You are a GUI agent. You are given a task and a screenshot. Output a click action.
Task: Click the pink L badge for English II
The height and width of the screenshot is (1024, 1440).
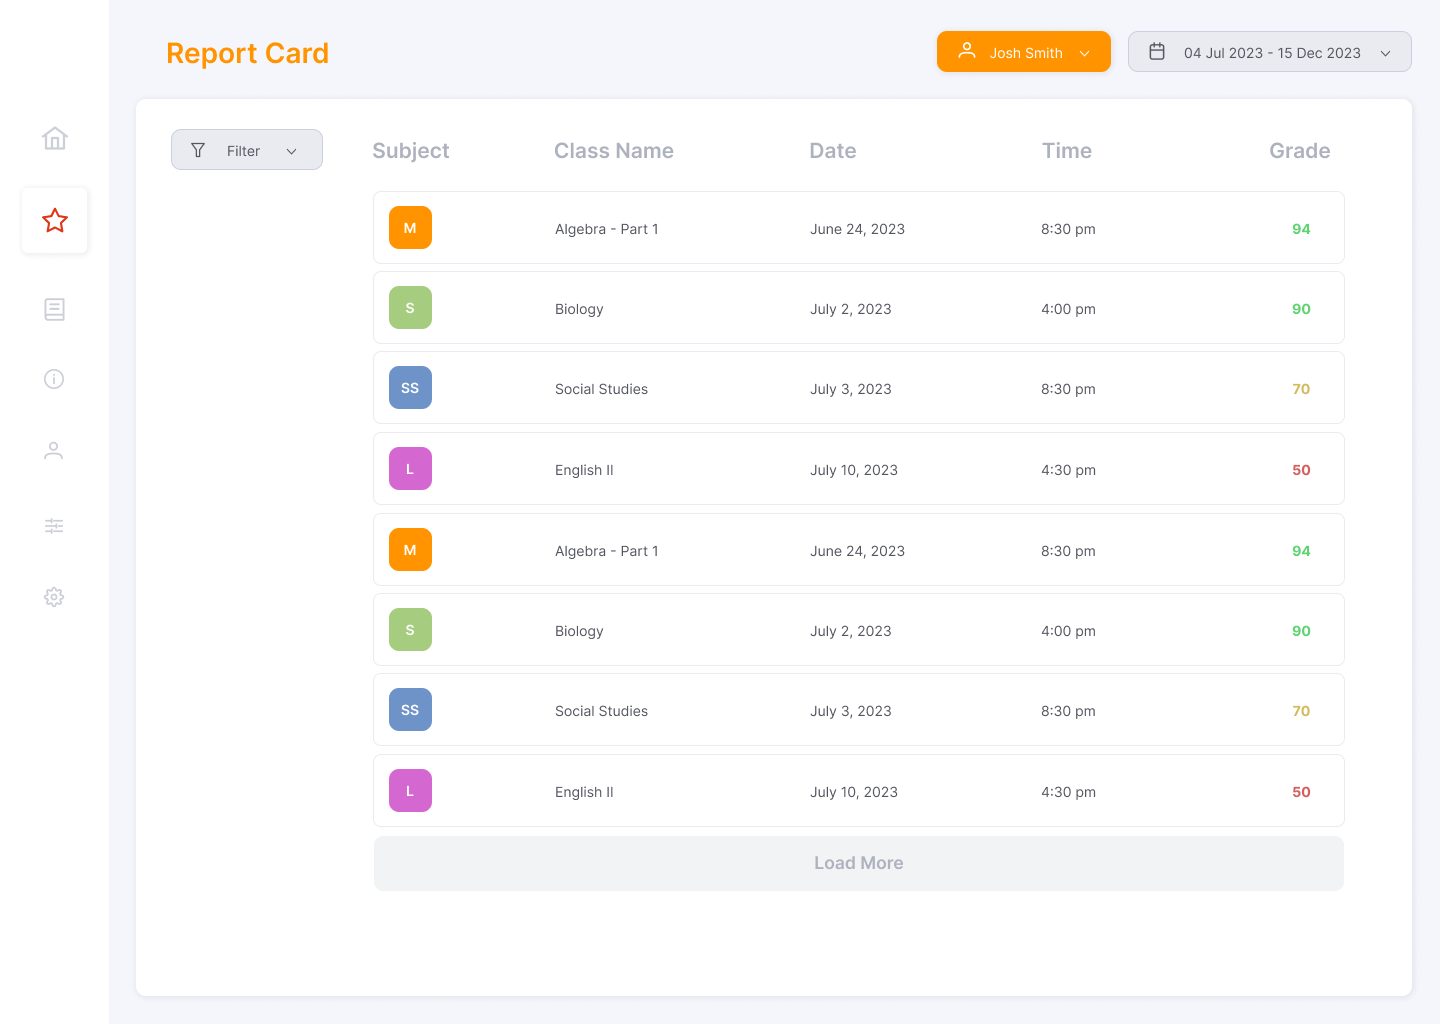click(x=410, y=468)
